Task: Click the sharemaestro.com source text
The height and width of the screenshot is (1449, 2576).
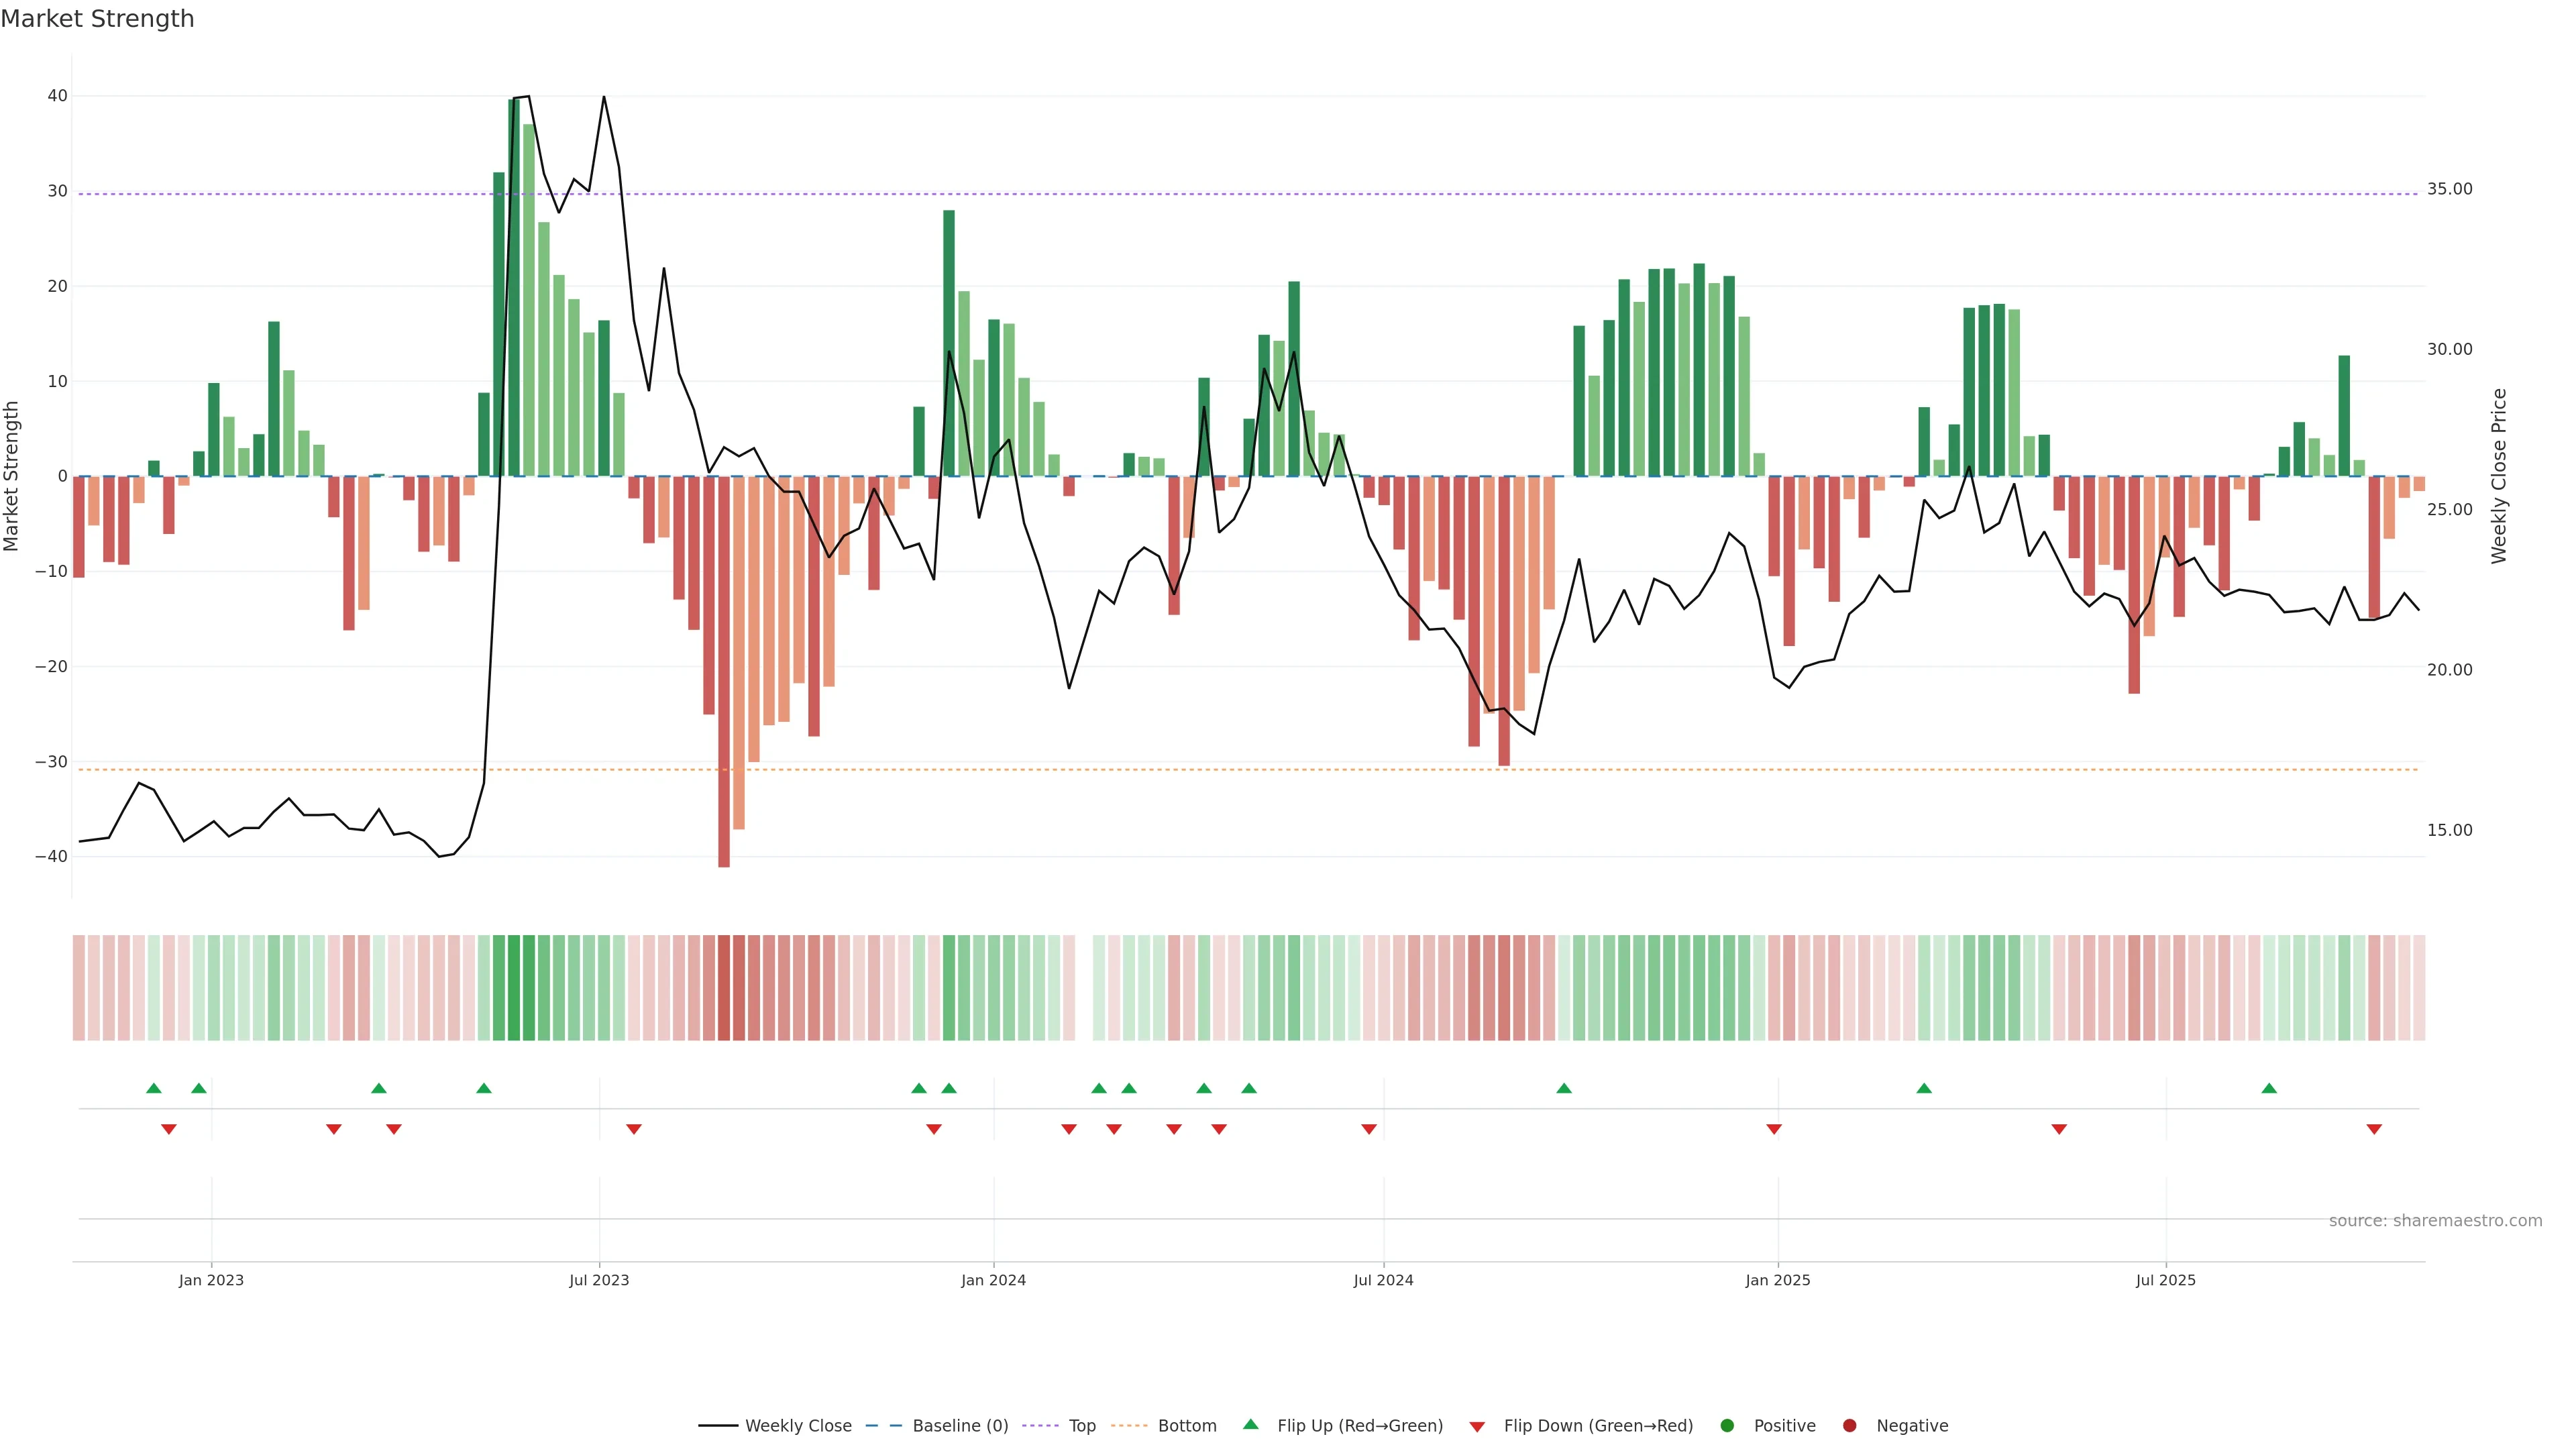Action: (2435, 1221)
